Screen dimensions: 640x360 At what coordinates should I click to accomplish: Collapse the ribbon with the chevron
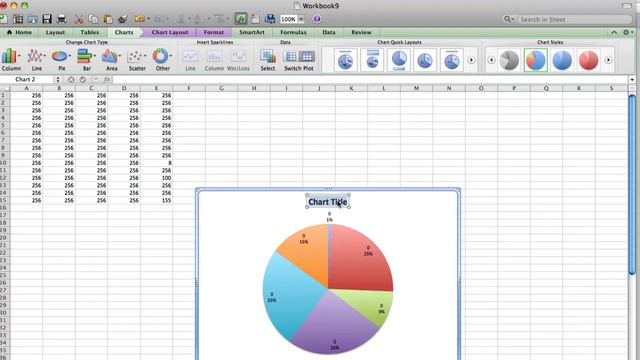pyautogui.click(x=614, y=32)
